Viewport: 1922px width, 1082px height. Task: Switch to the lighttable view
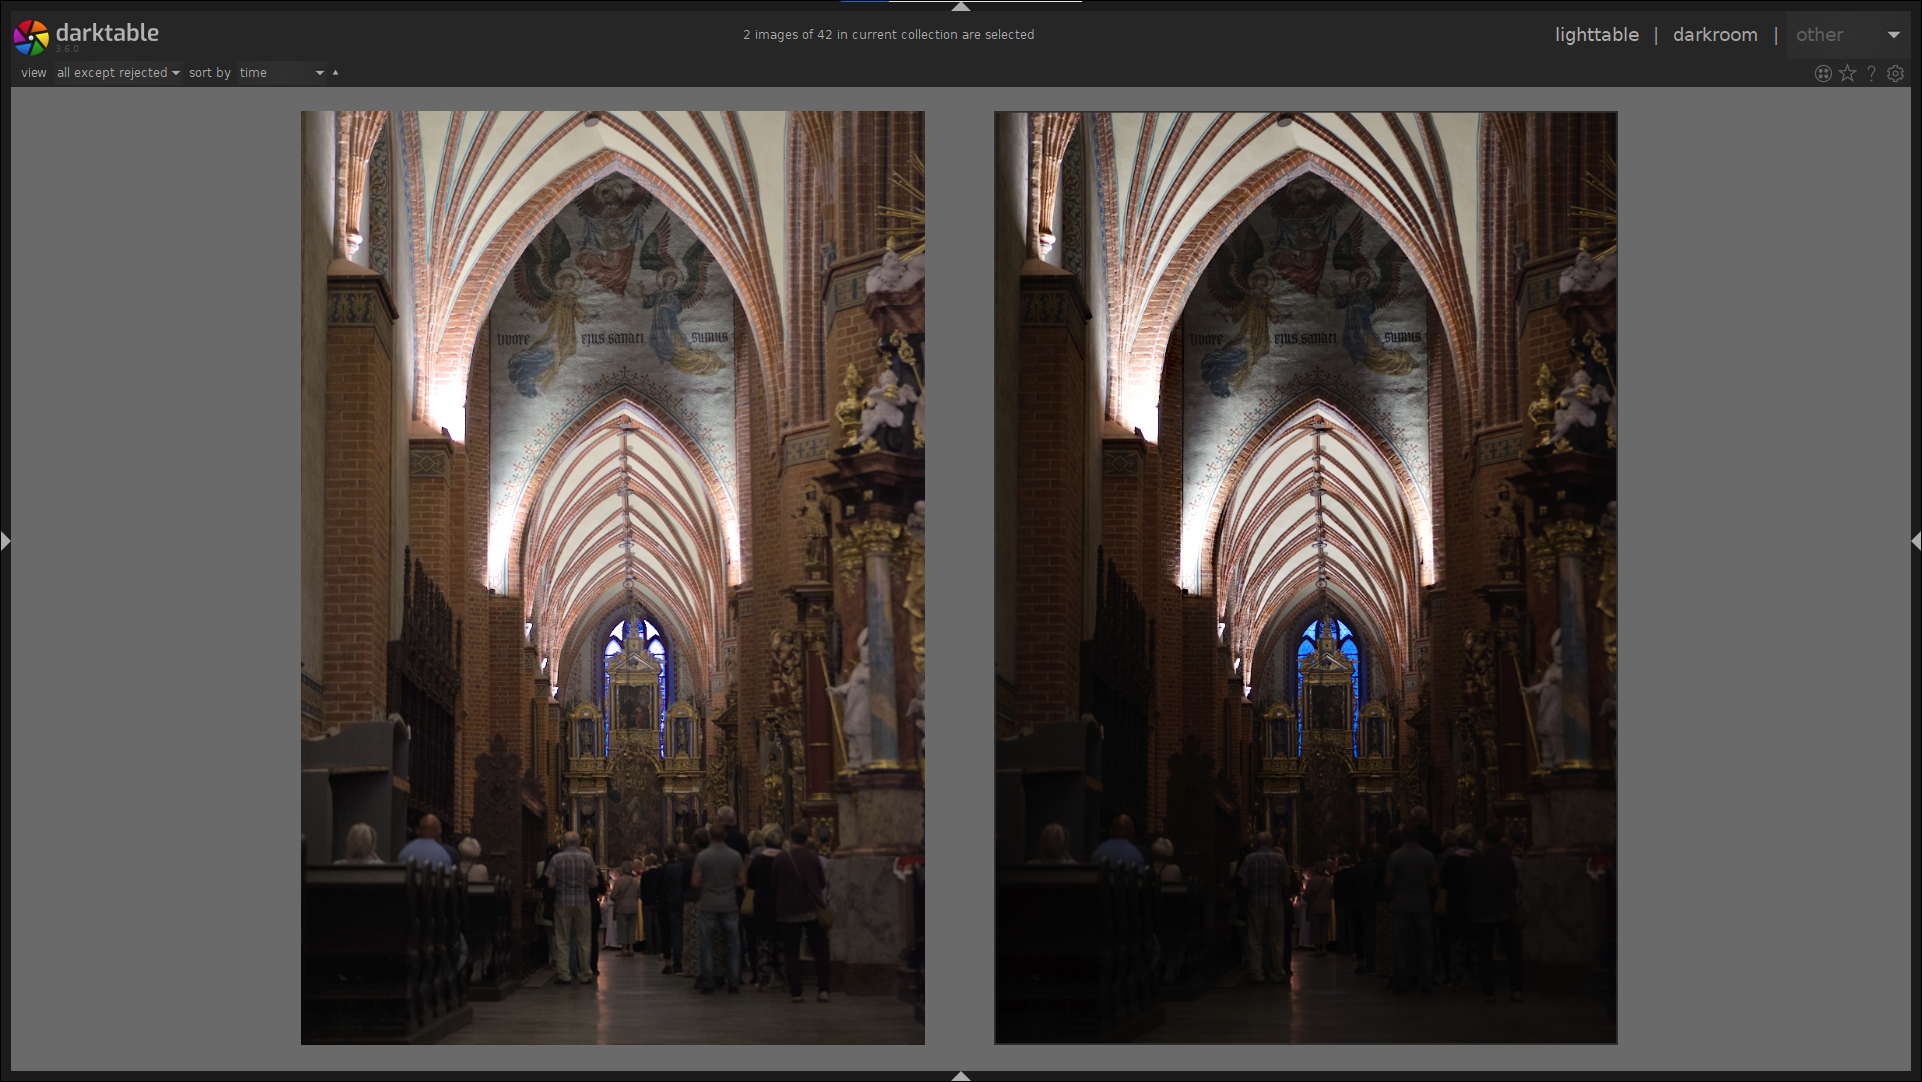click(x=1596, y=35)
